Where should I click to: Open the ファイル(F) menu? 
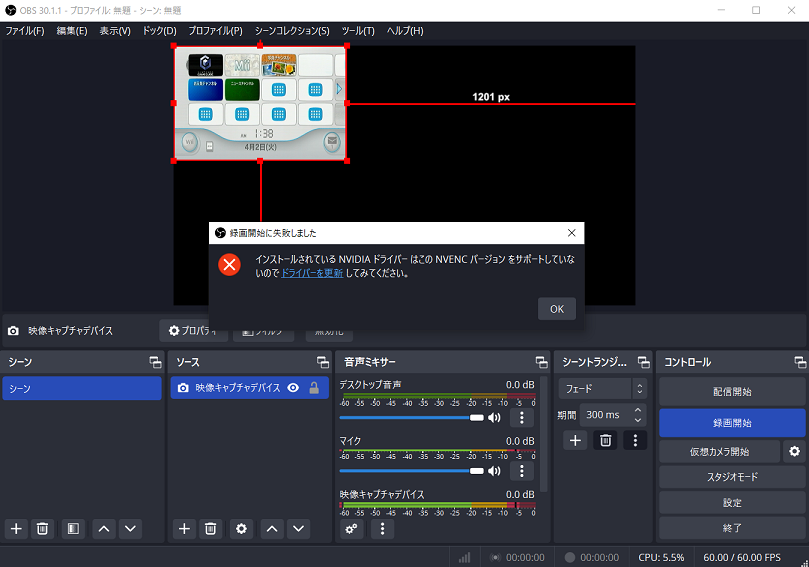[25, 31]
